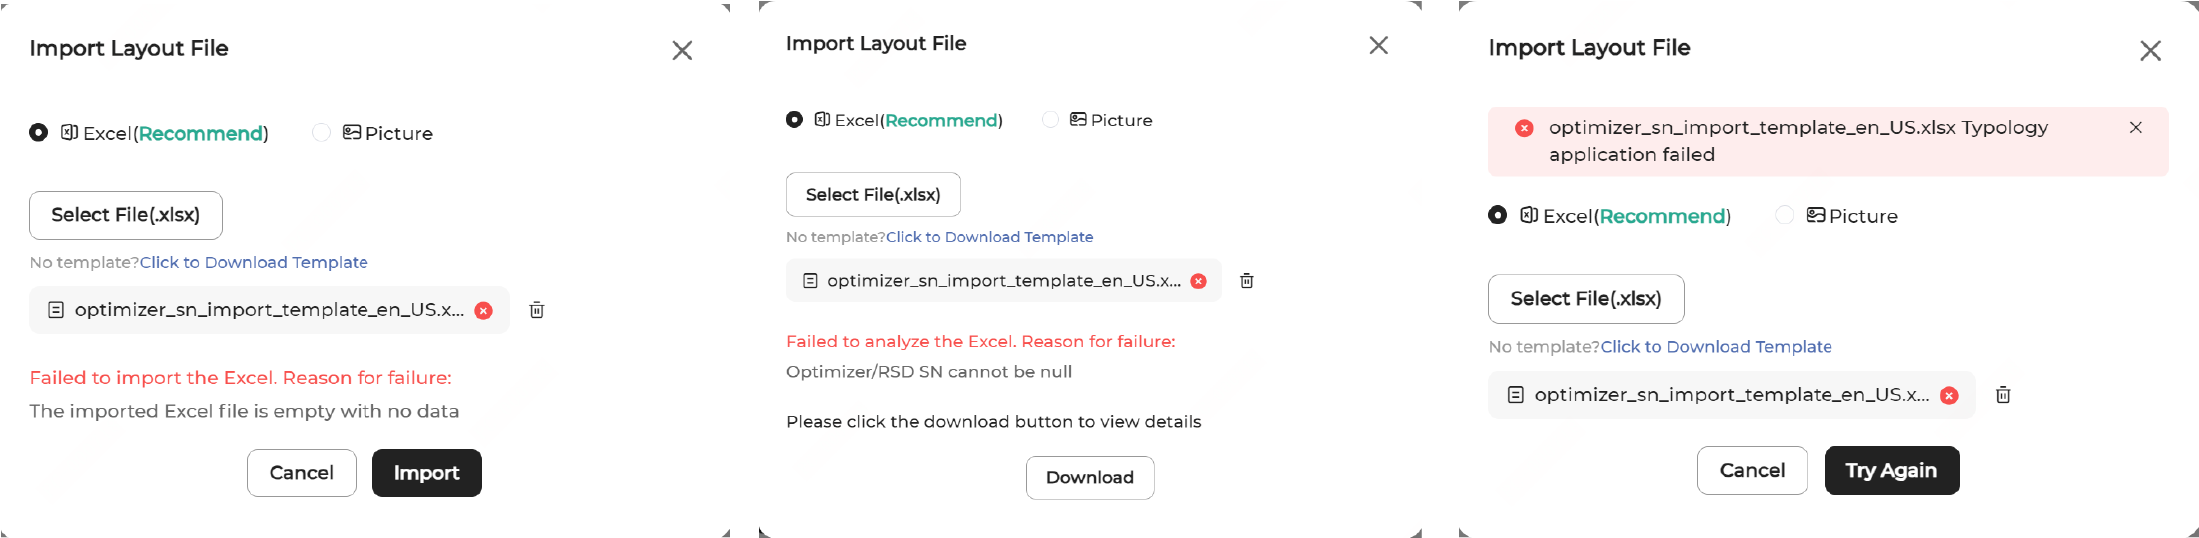Click Select File(.xlsx) in the Download-button dialog
Image resolution: width=2199 pixels, height=538 pixels.
[x=873, y=195]
